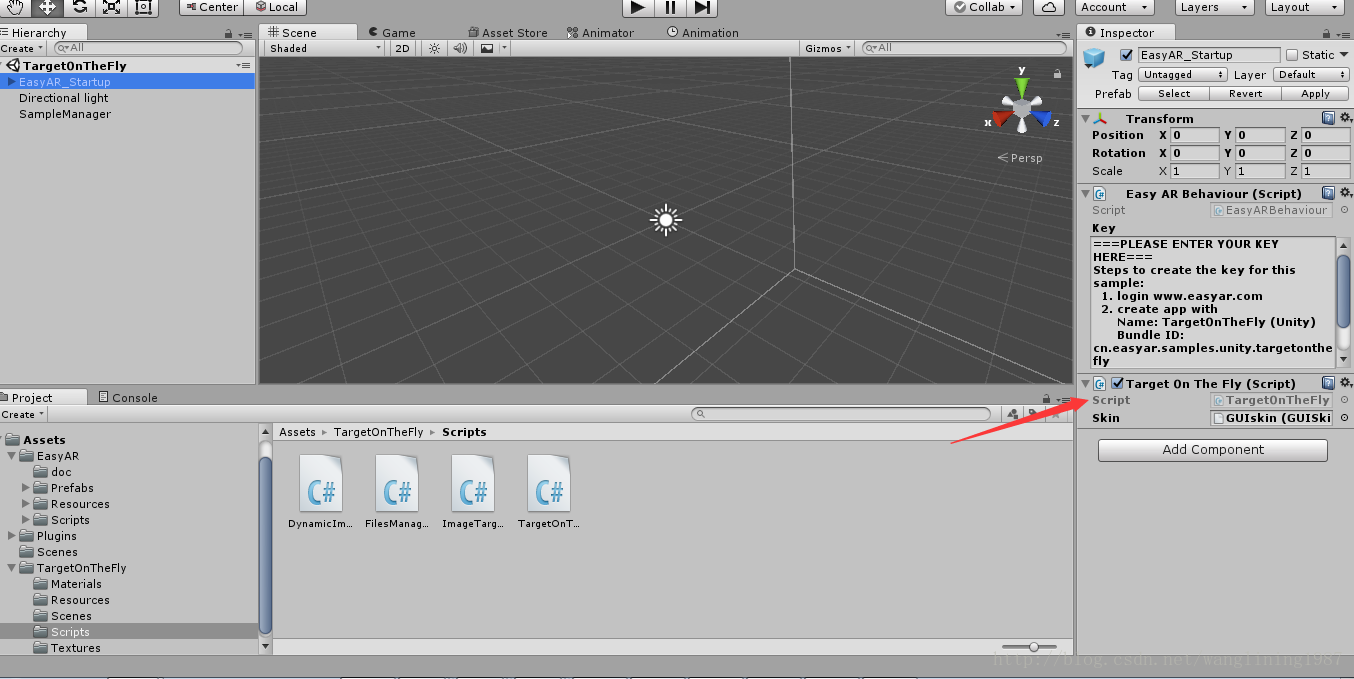Open Transform component help icon
This screenshot has width=1354, height=679.
[1328, 118]
